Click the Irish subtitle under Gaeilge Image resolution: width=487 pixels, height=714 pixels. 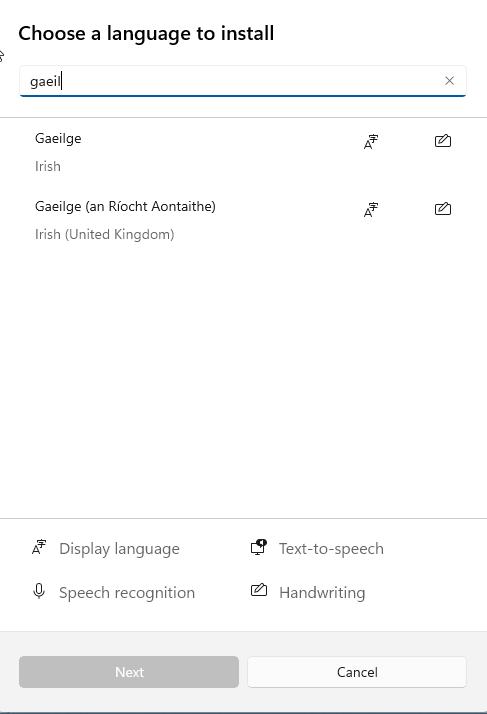[x=48, y=166]
